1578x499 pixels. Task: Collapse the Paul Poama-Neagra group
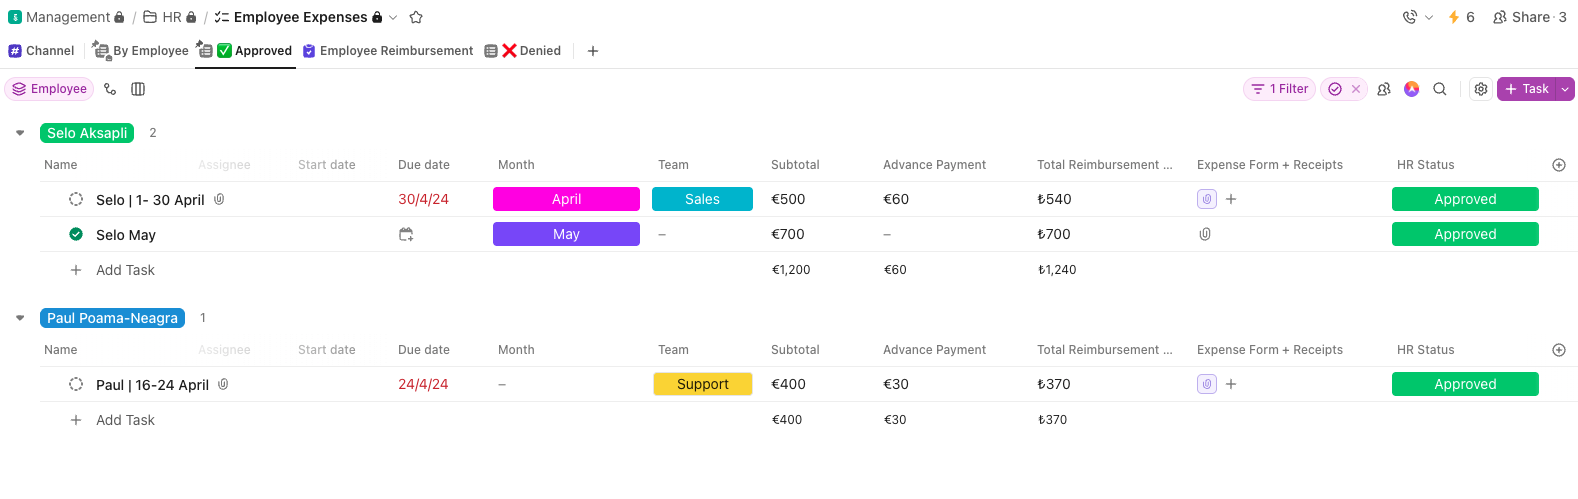(x=20, y=318)
